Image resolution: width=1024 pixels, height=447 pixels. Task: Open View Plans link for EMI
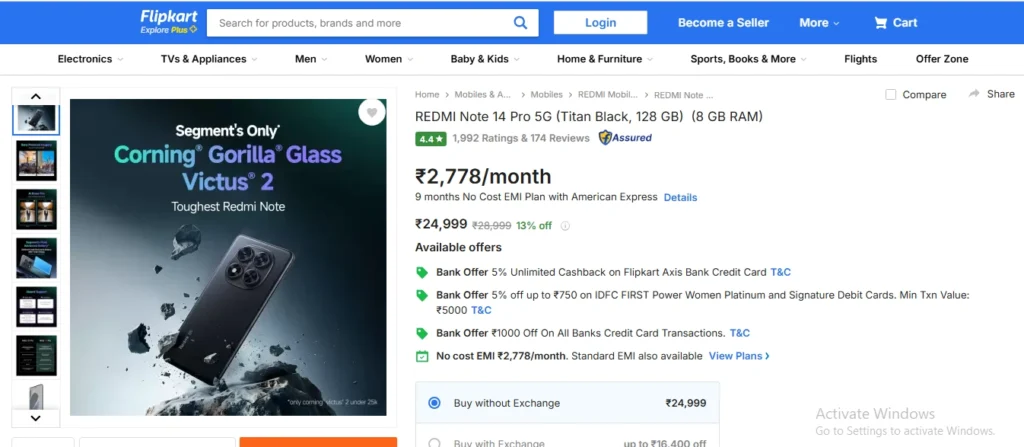tap(739, 356)
